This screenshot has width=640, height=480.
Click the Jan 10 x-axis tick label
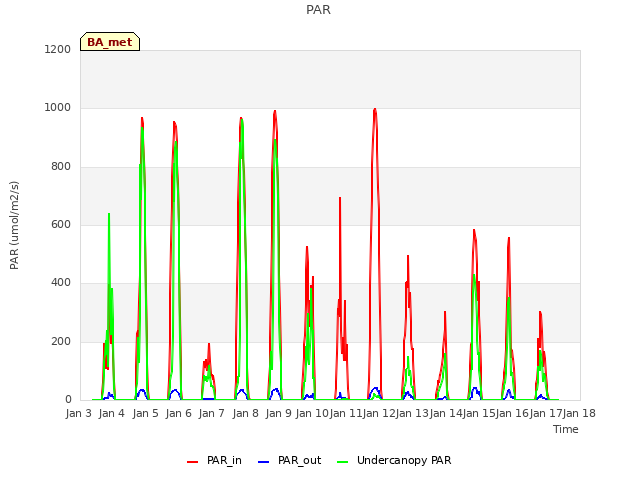tap(312, 413)
